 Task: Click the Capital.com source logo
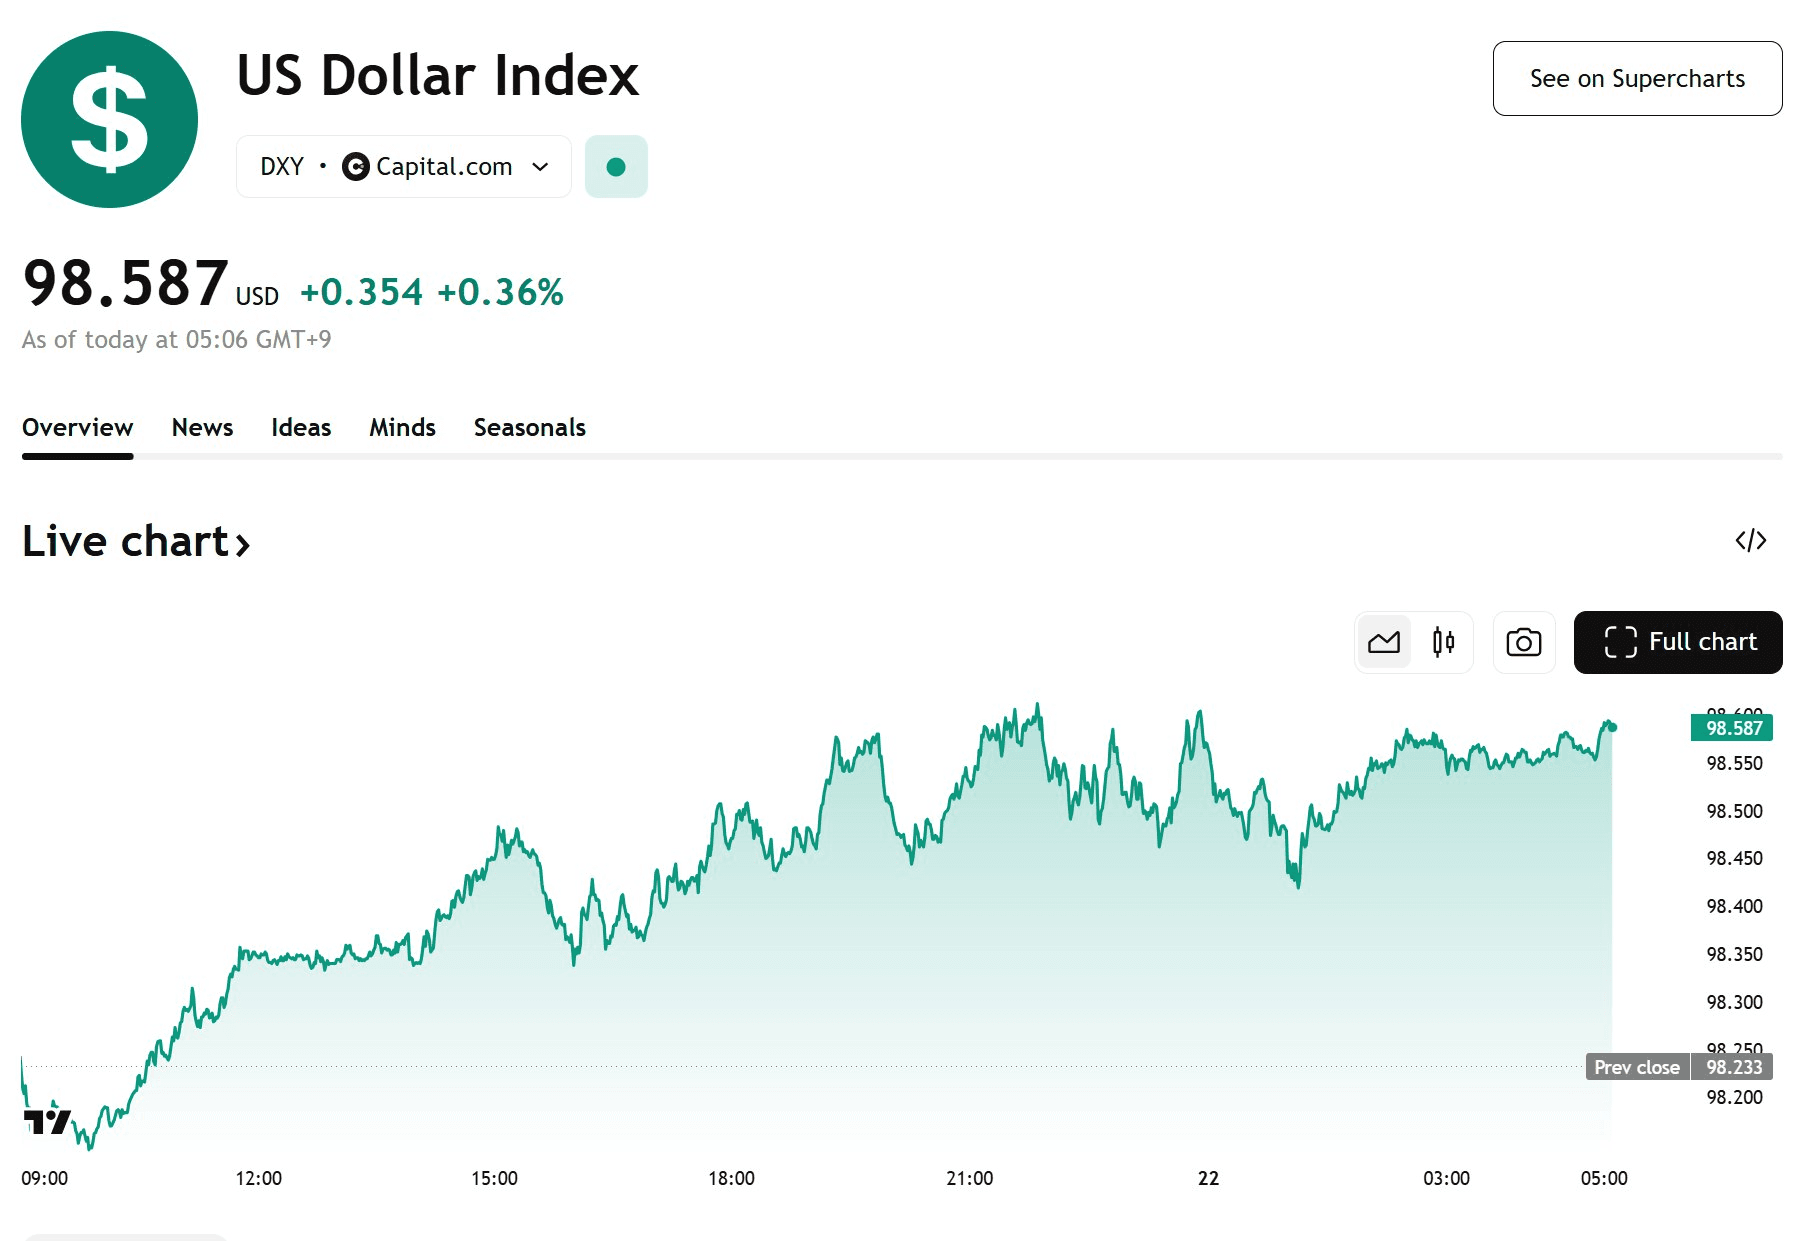(x=355, y=167)
